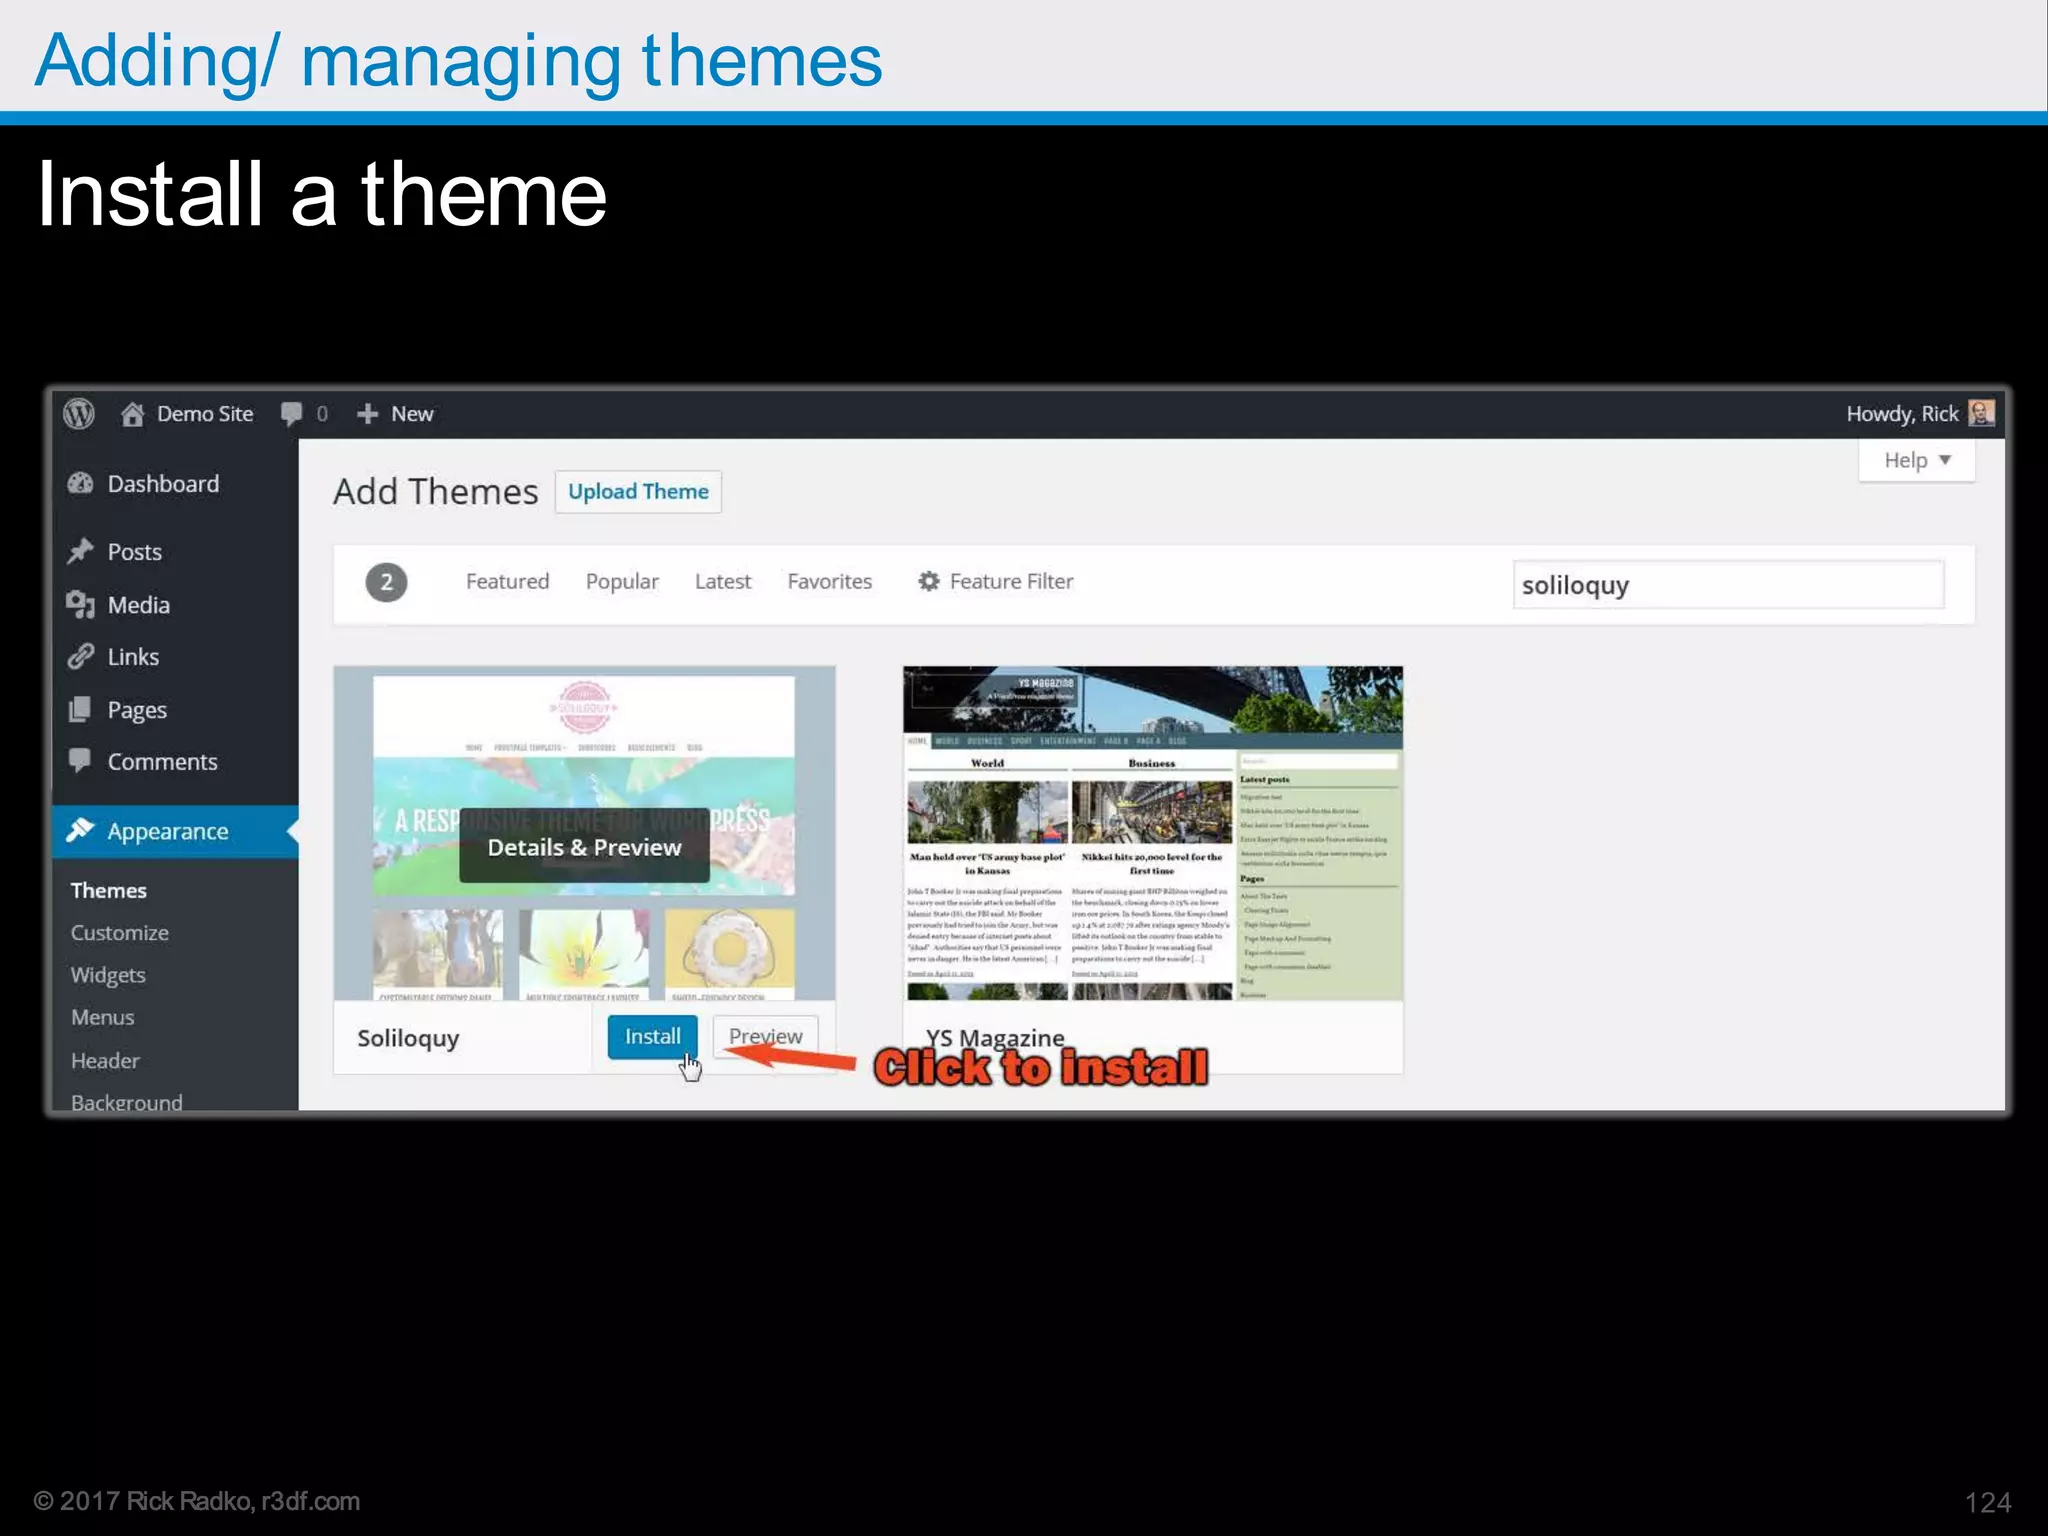Install the Soliloquy theme
The image size is (2048, 1536).
pyautogui.click(x=652, y=1036)
